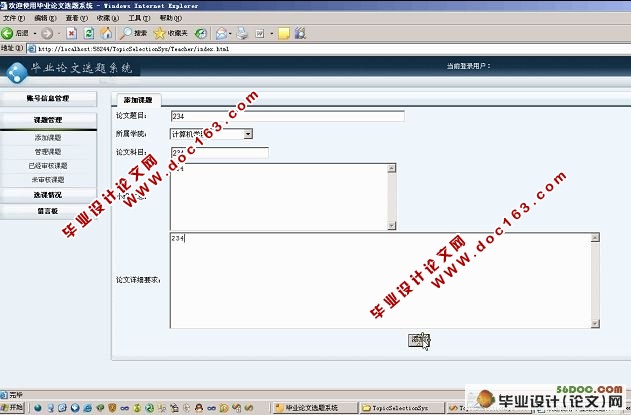Expand the 留言板 sidebar section
631x415 pixels.
pos(48,211)
